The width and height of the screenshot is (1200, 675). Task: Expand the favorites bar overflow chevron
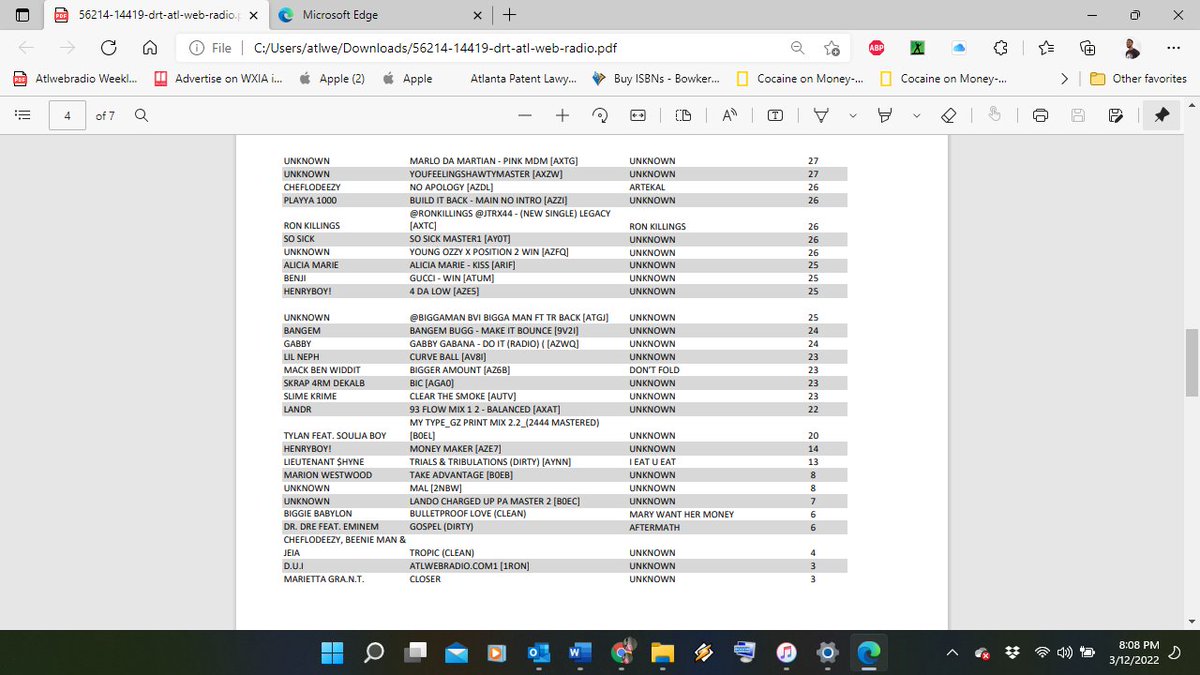[1065, 78]
